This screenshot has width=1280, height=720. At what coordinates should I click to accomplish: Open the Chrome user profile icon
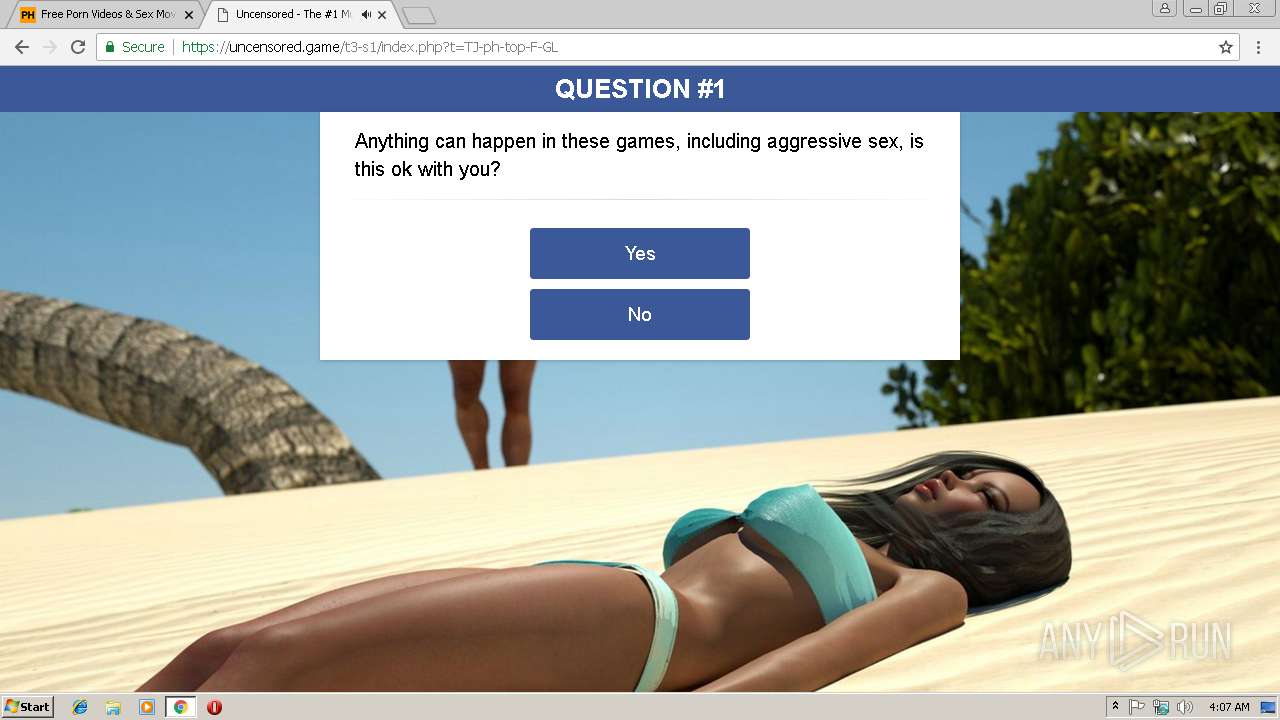coord(1164,8)
